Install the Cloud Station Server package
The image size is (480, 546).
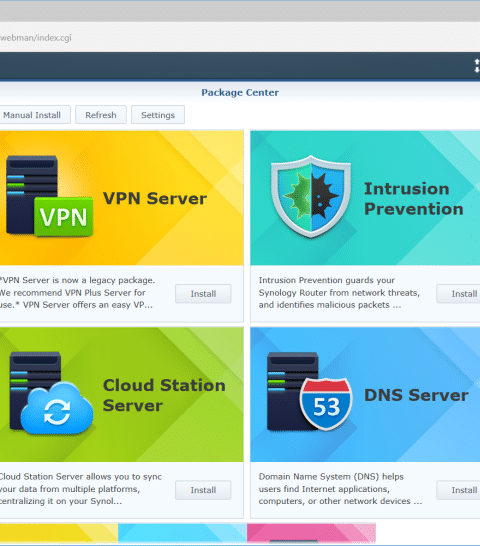pos(203,490)
